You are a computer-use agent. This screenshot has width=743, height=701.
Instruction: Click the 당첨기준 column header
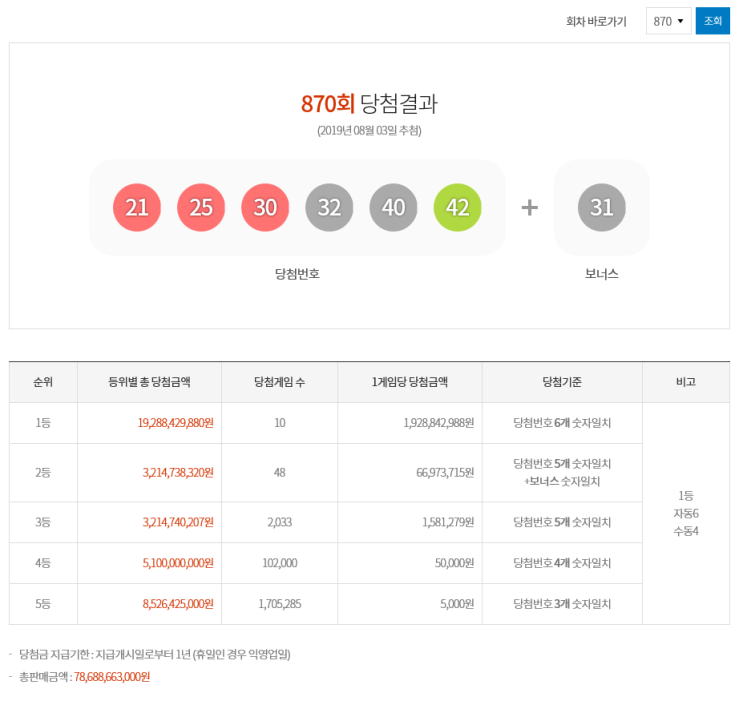click(562, 382)
